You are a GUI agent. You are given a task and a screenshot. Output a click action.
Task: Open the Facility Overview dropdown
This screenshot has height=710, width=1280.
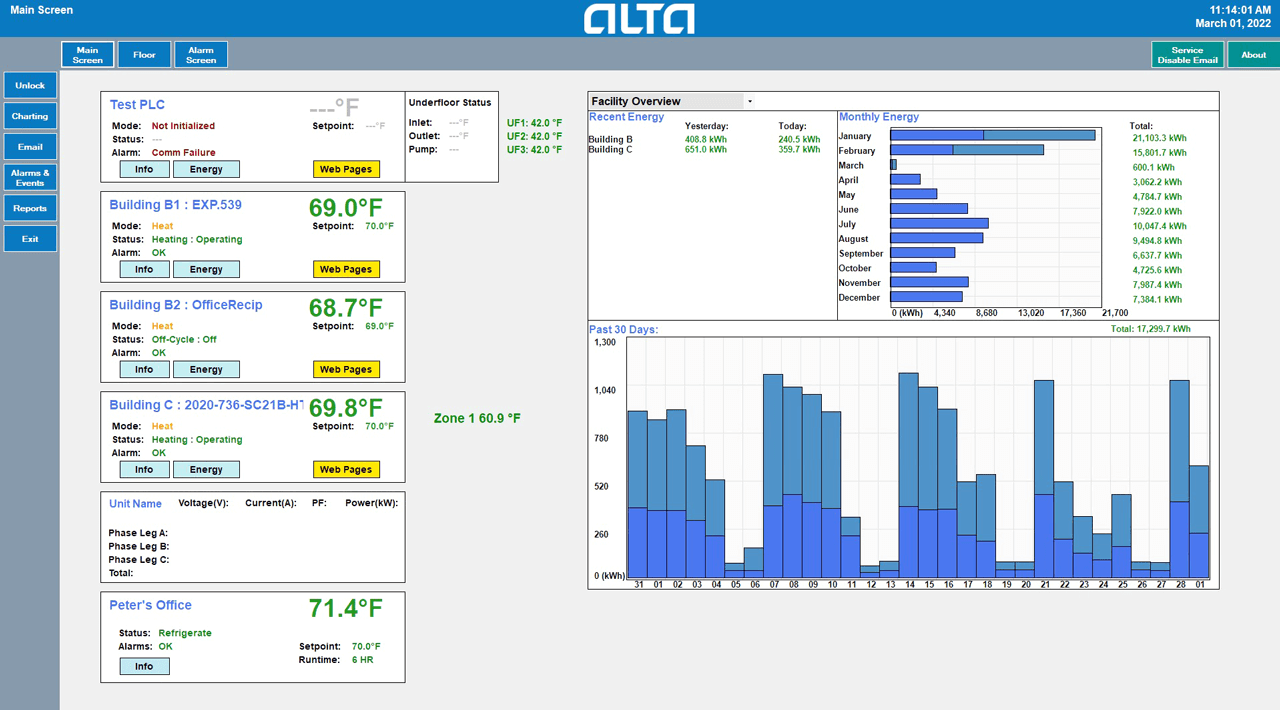(749, 101)
